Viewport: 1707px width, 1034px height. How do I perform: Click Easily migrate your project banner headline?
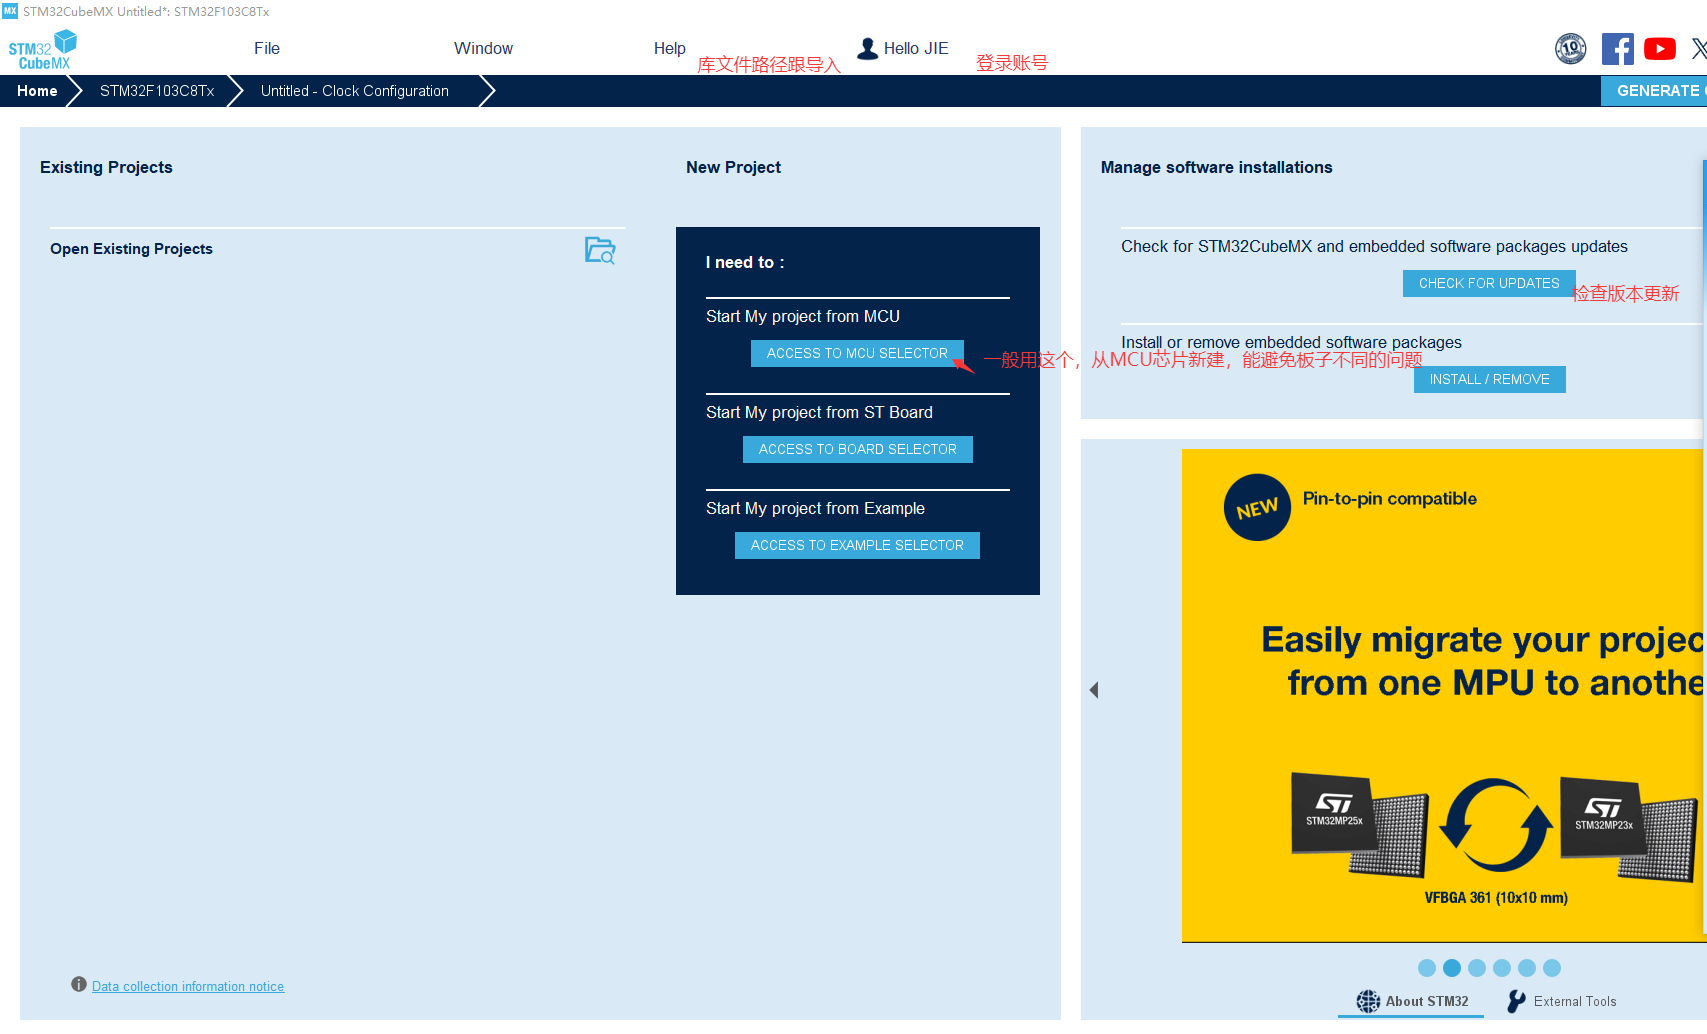1484,661
